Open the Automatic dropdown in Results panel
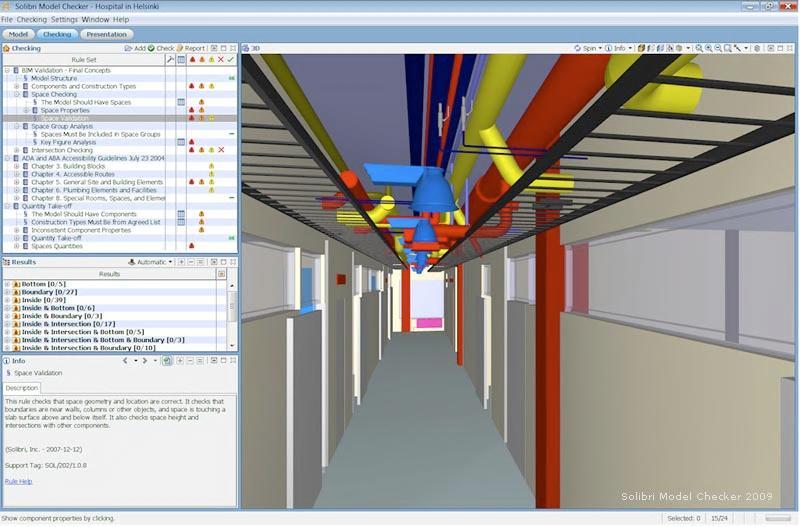Screen dimensions: 800x527 (150, 262)
